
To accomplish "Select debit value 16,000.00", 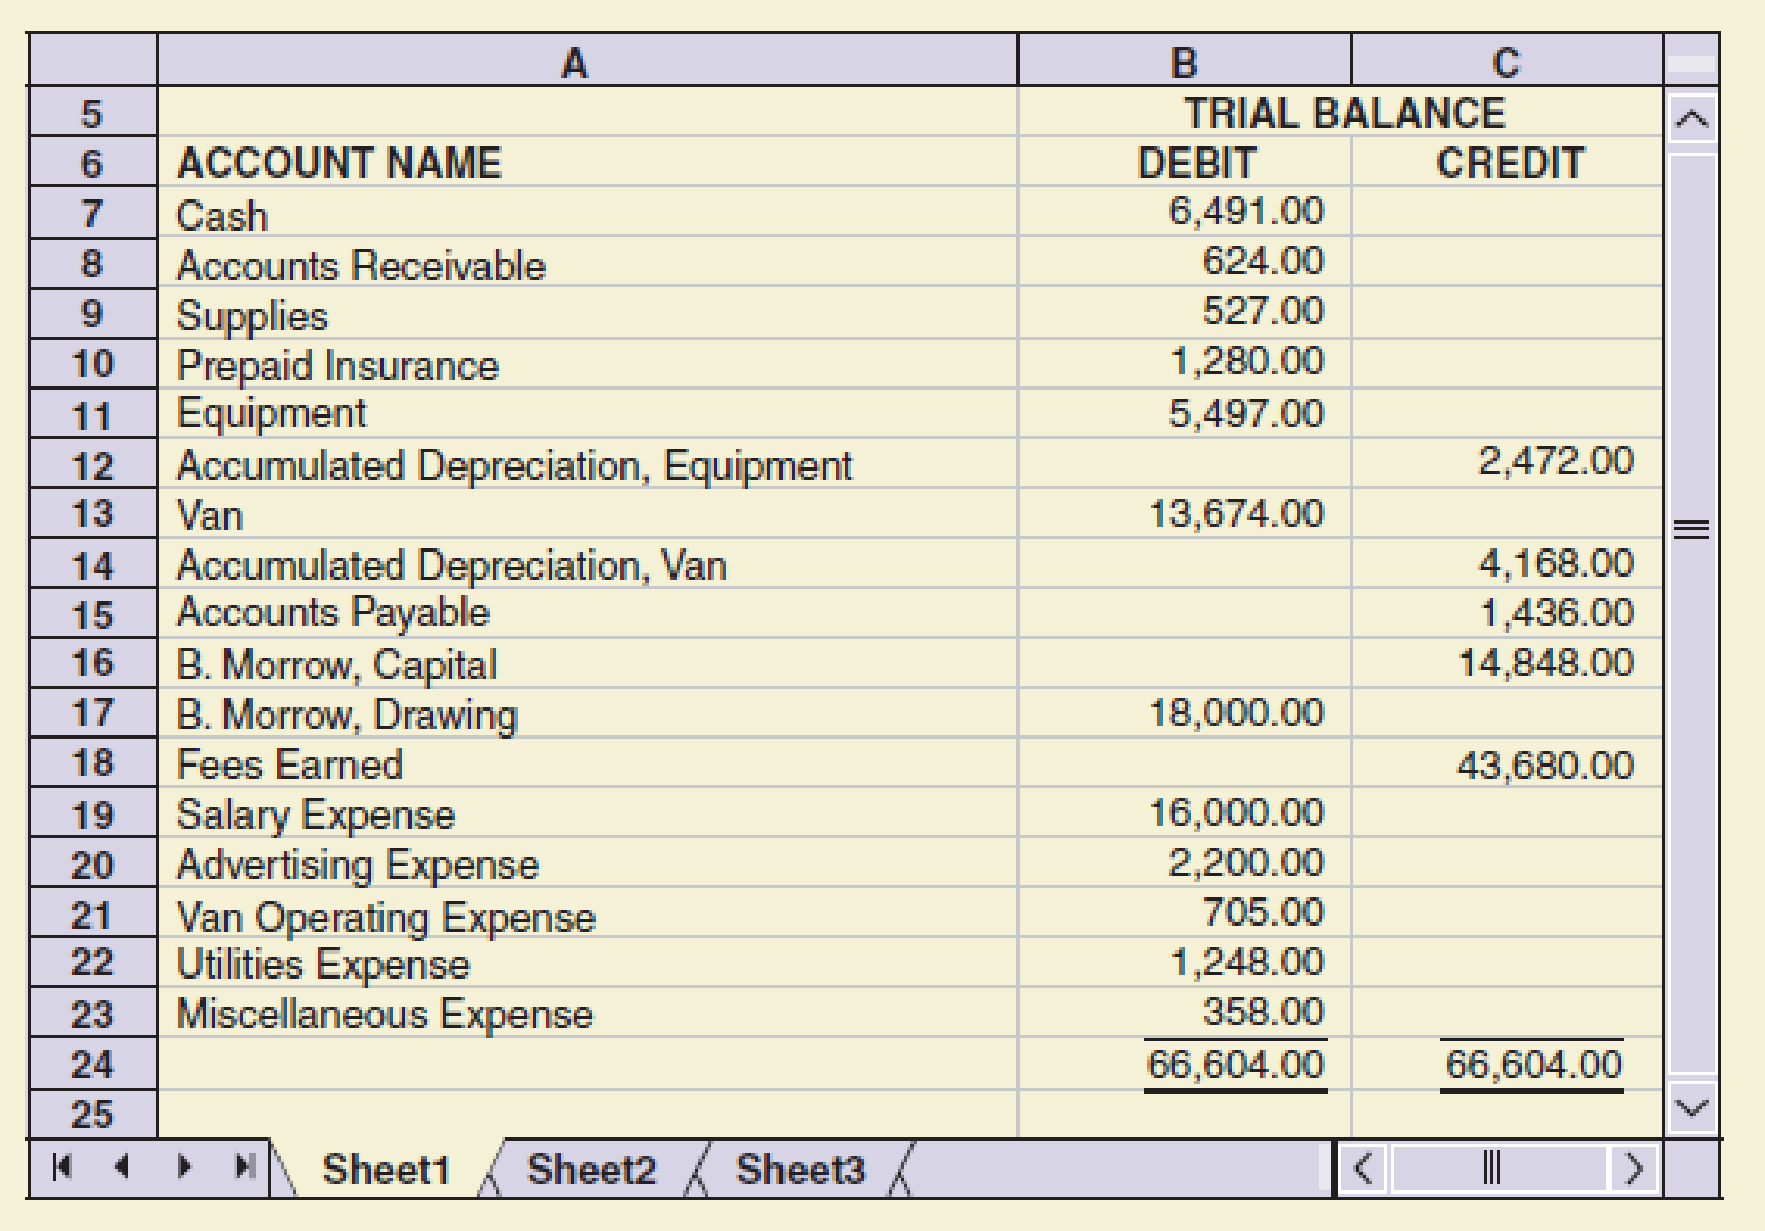I will [1184, 813].
